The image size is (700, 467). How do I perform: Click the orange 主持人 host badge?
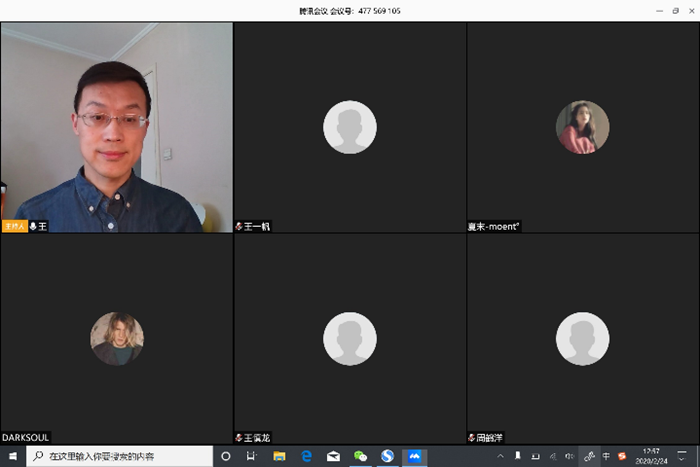tap(14, 227)
